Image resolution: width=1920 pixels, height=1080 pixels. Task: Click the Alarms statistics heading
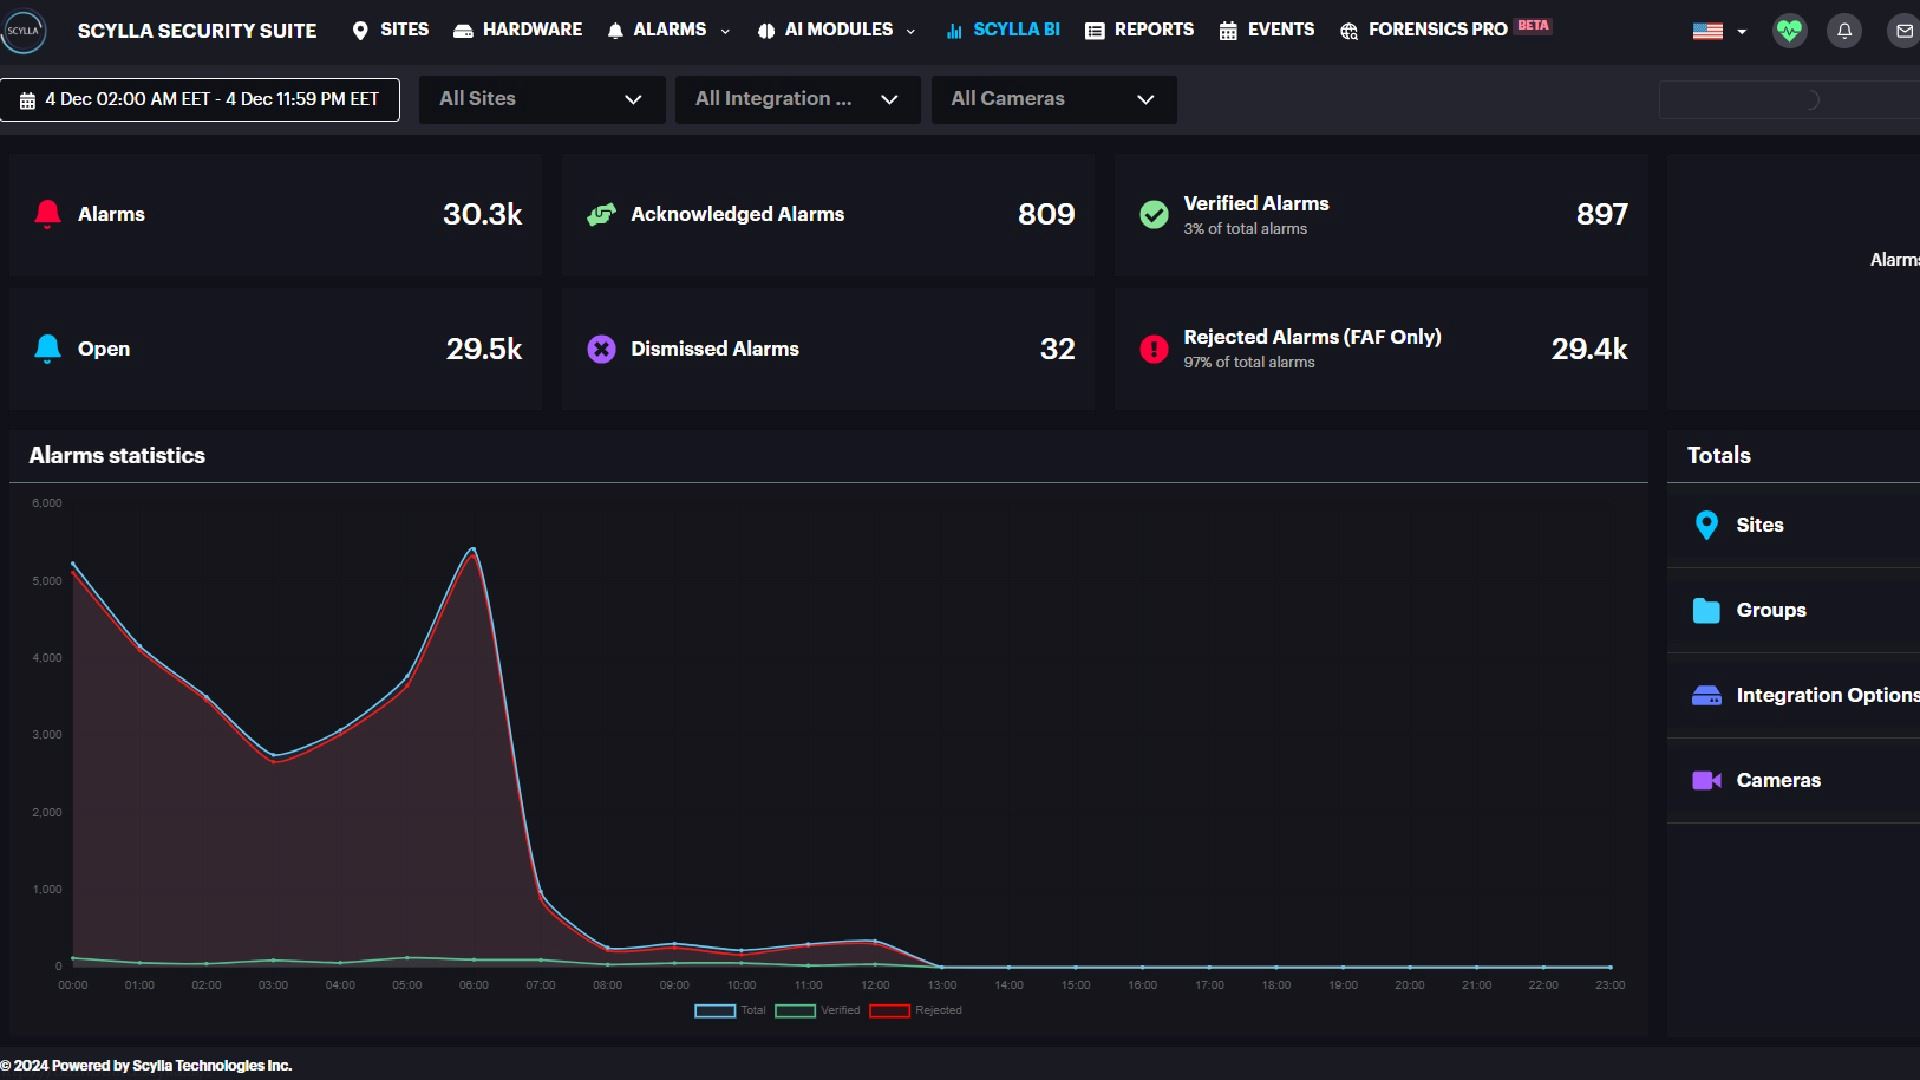pyautogui.click(x=117, y=456)
